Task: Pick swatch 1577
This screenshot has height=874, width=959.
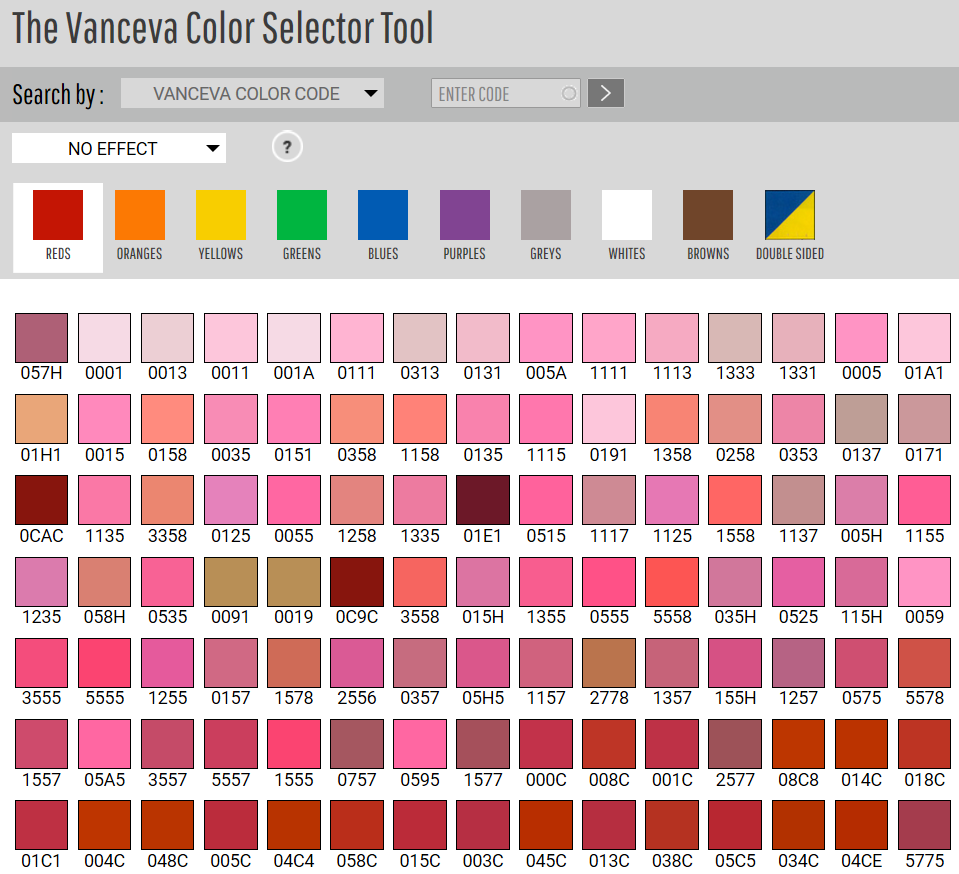Action: tap(483, 744)
